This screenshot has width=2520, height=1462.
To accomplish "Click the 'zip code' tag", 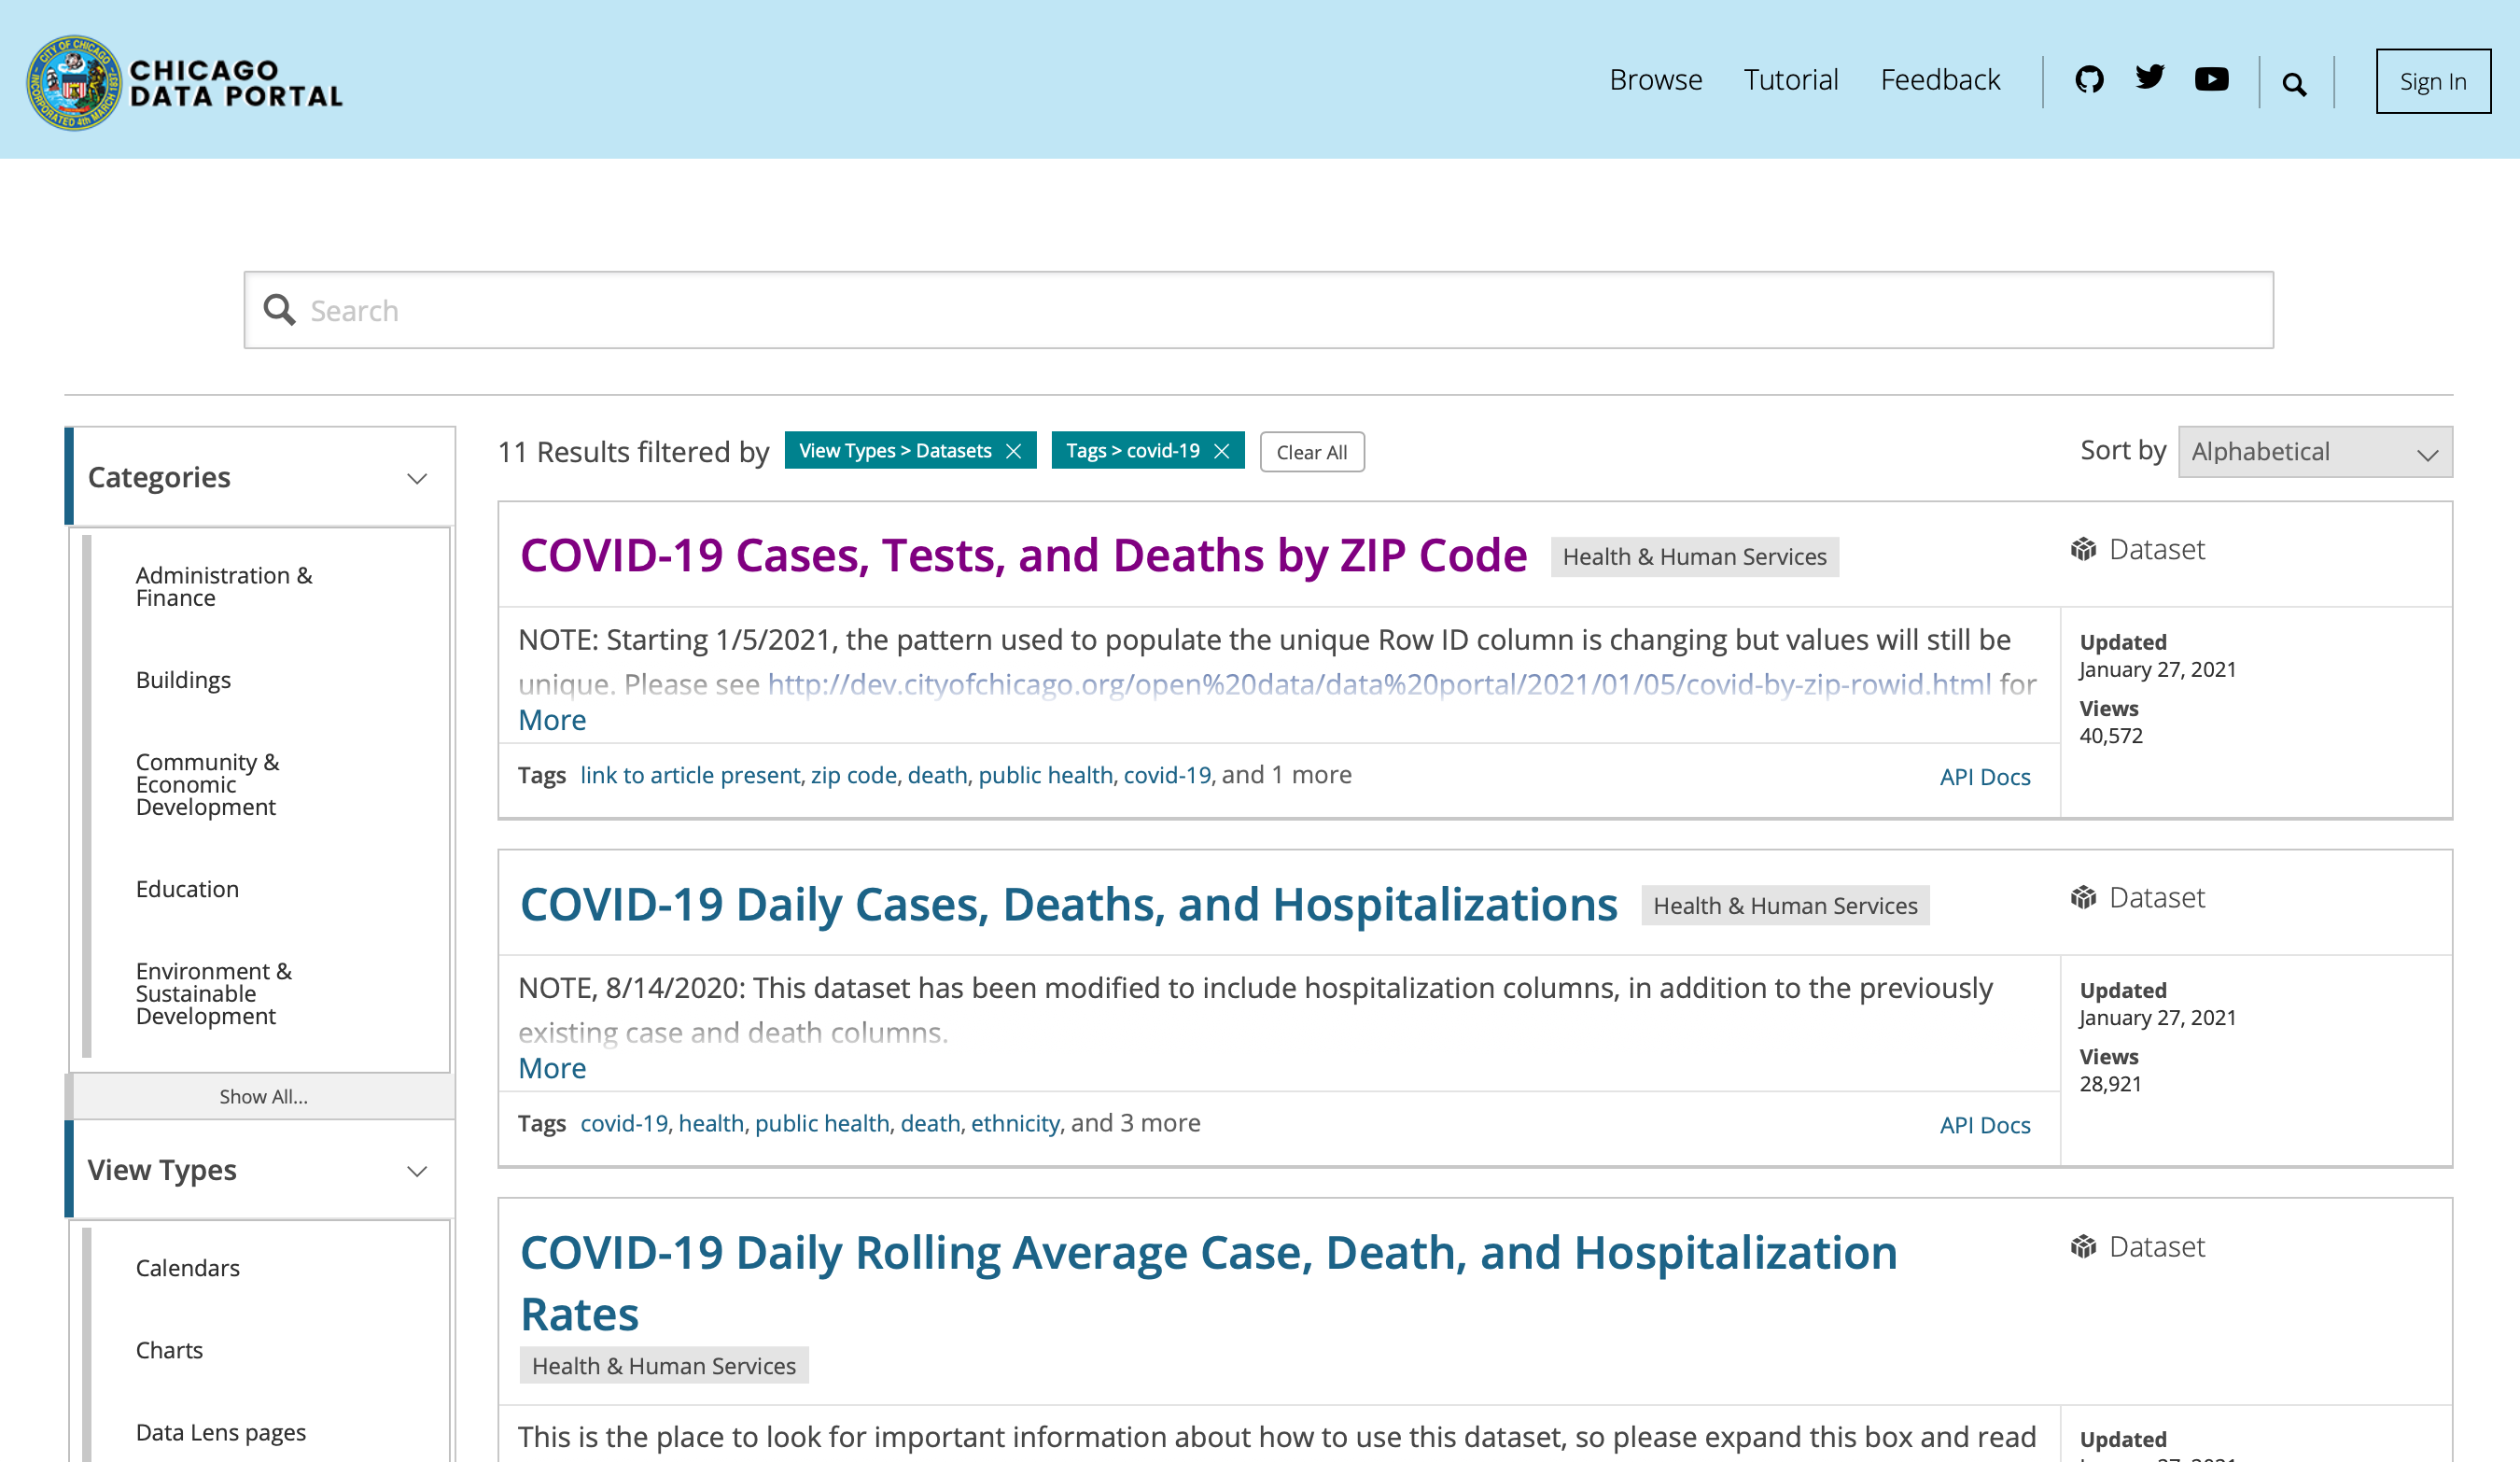I will tap(854, 775).
